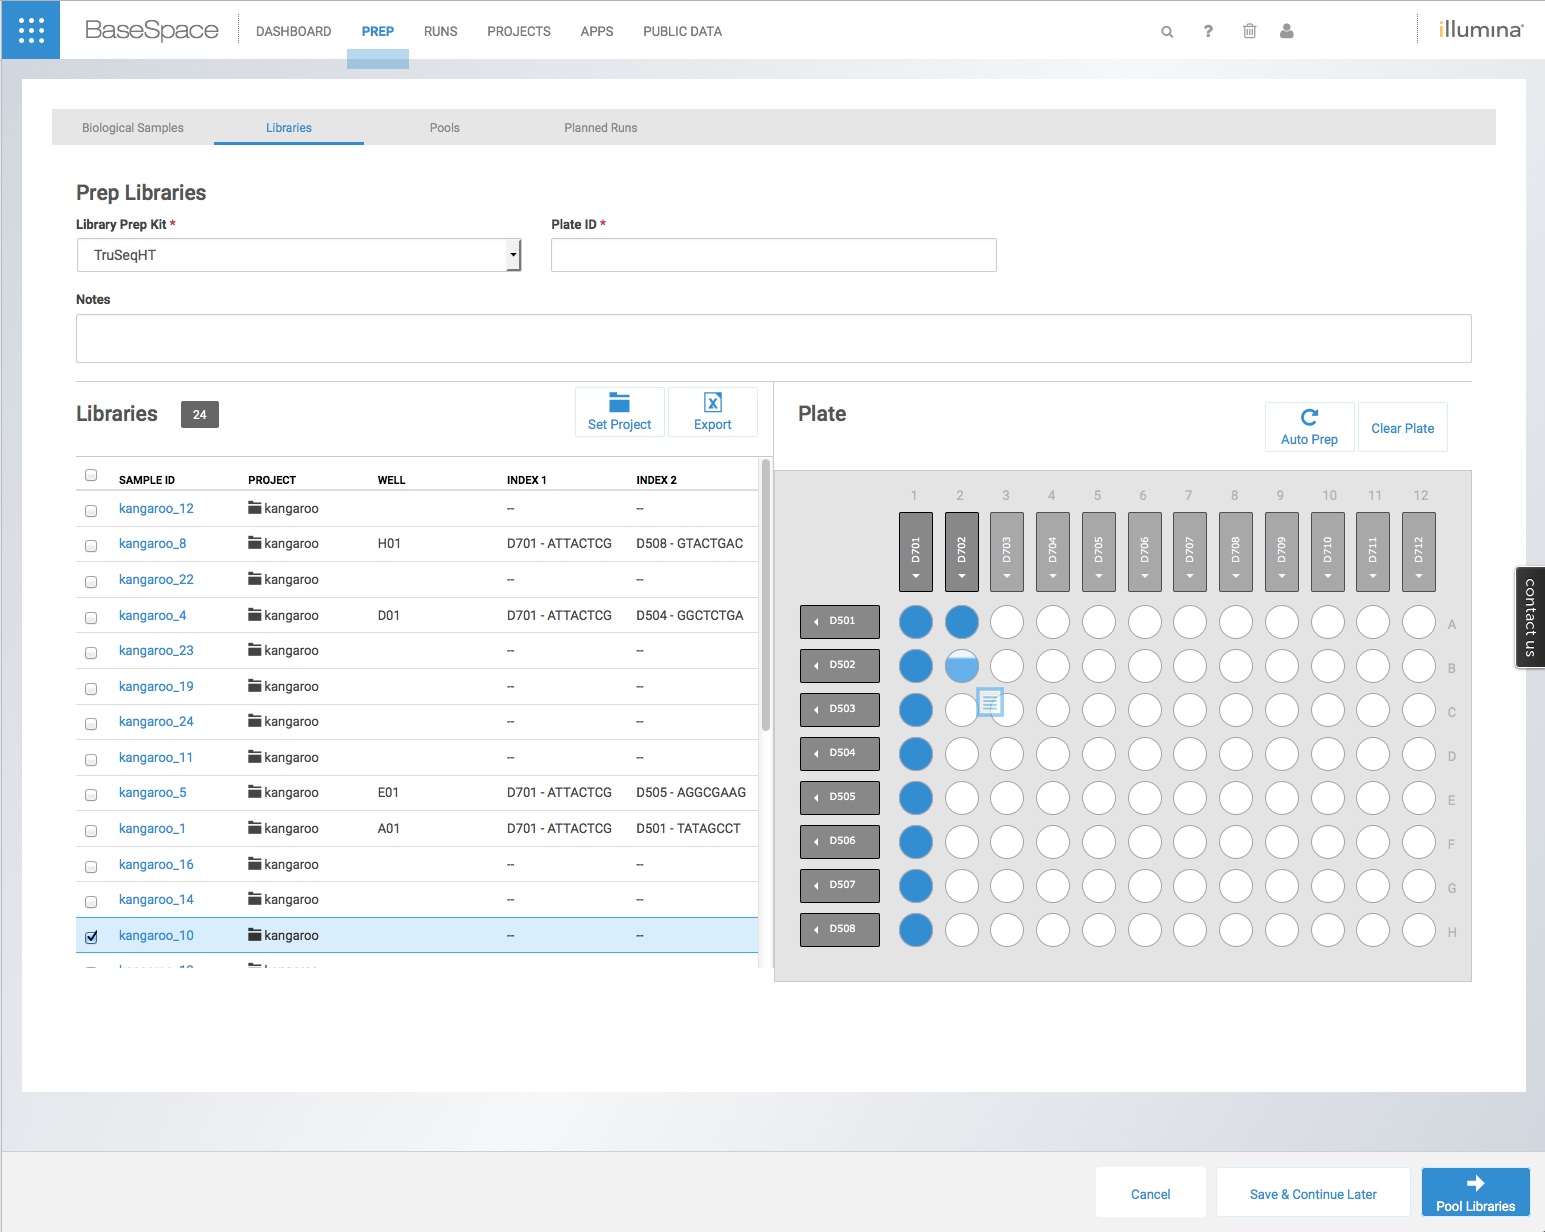
Task: Focus the Notes text area
Action: click(x=773, y=338)
